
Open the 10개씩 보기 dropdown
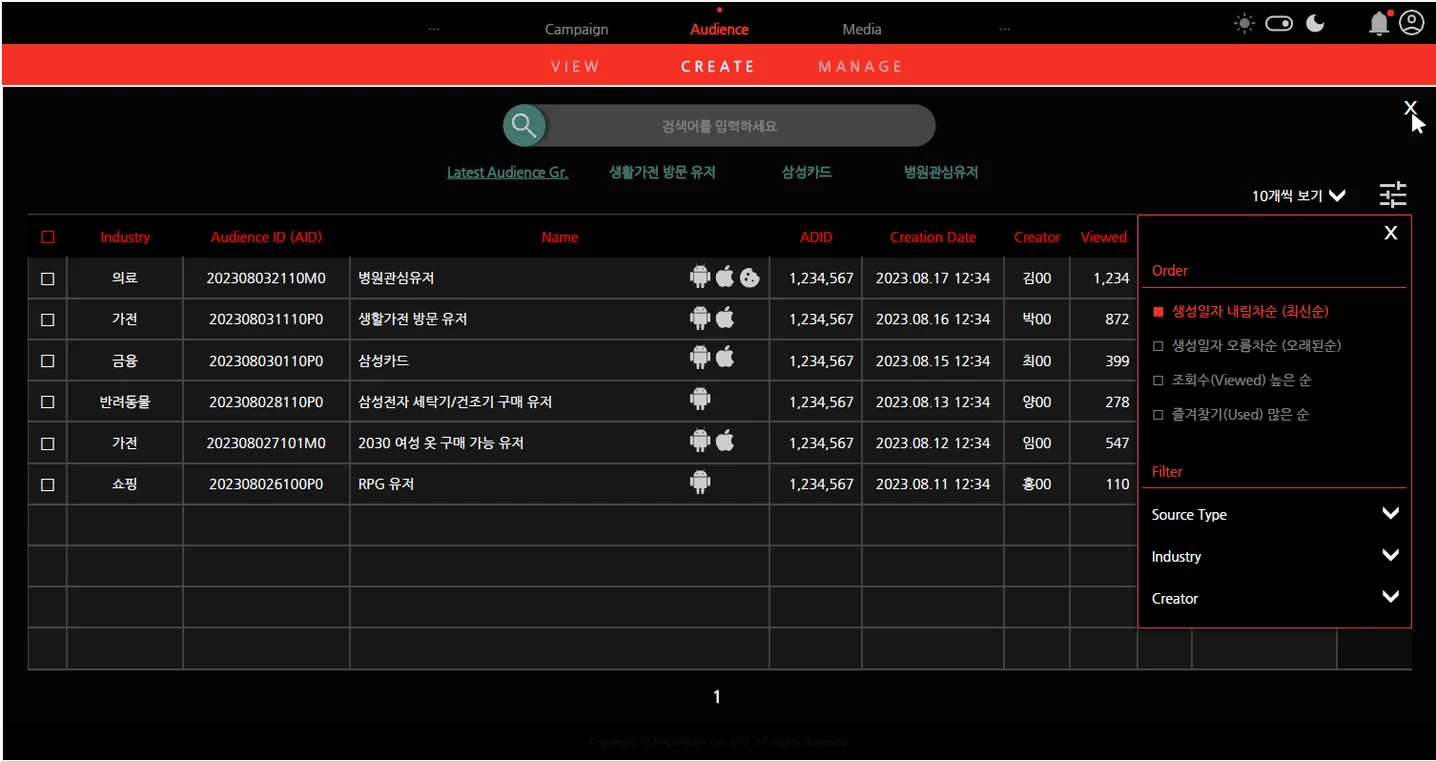coord(1297,196)
